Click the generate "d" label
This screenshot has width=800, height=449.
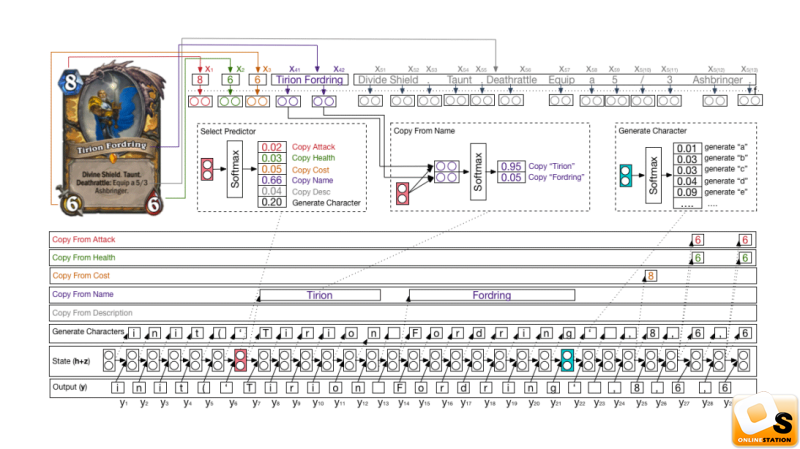point(726,181)
